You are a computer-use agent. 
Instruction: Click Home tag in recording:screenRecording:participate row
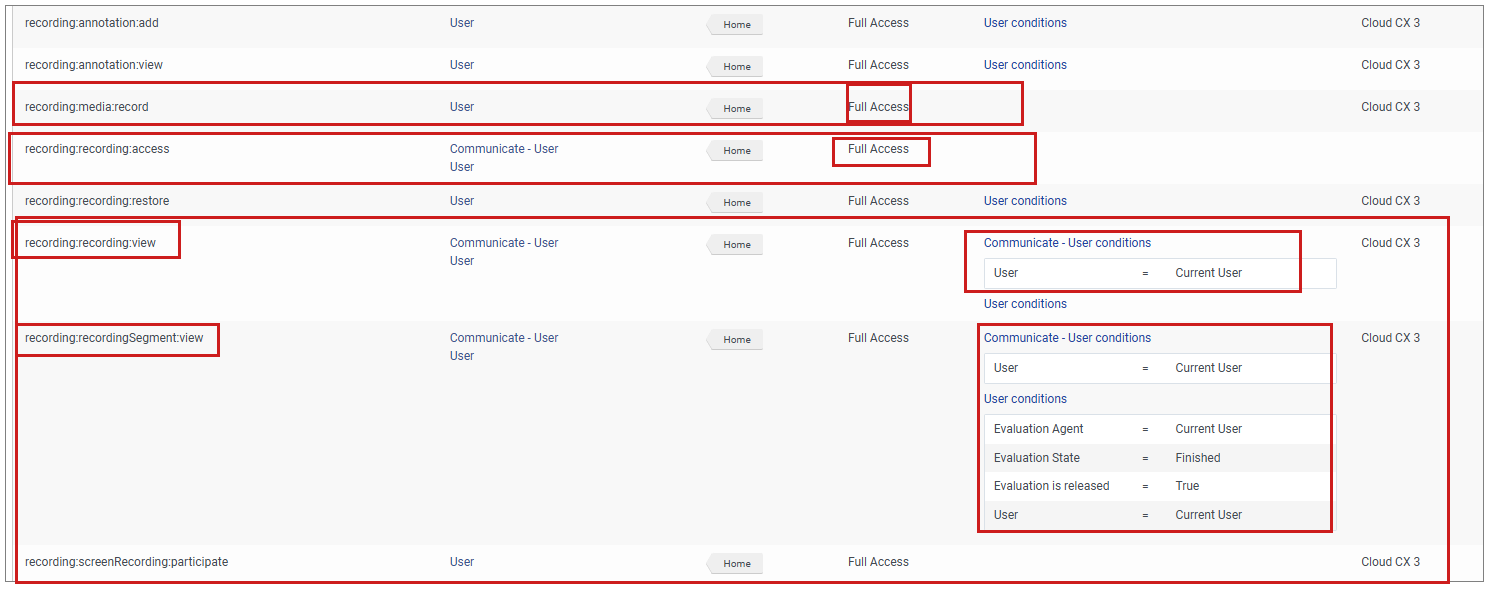tap(736, 564)
